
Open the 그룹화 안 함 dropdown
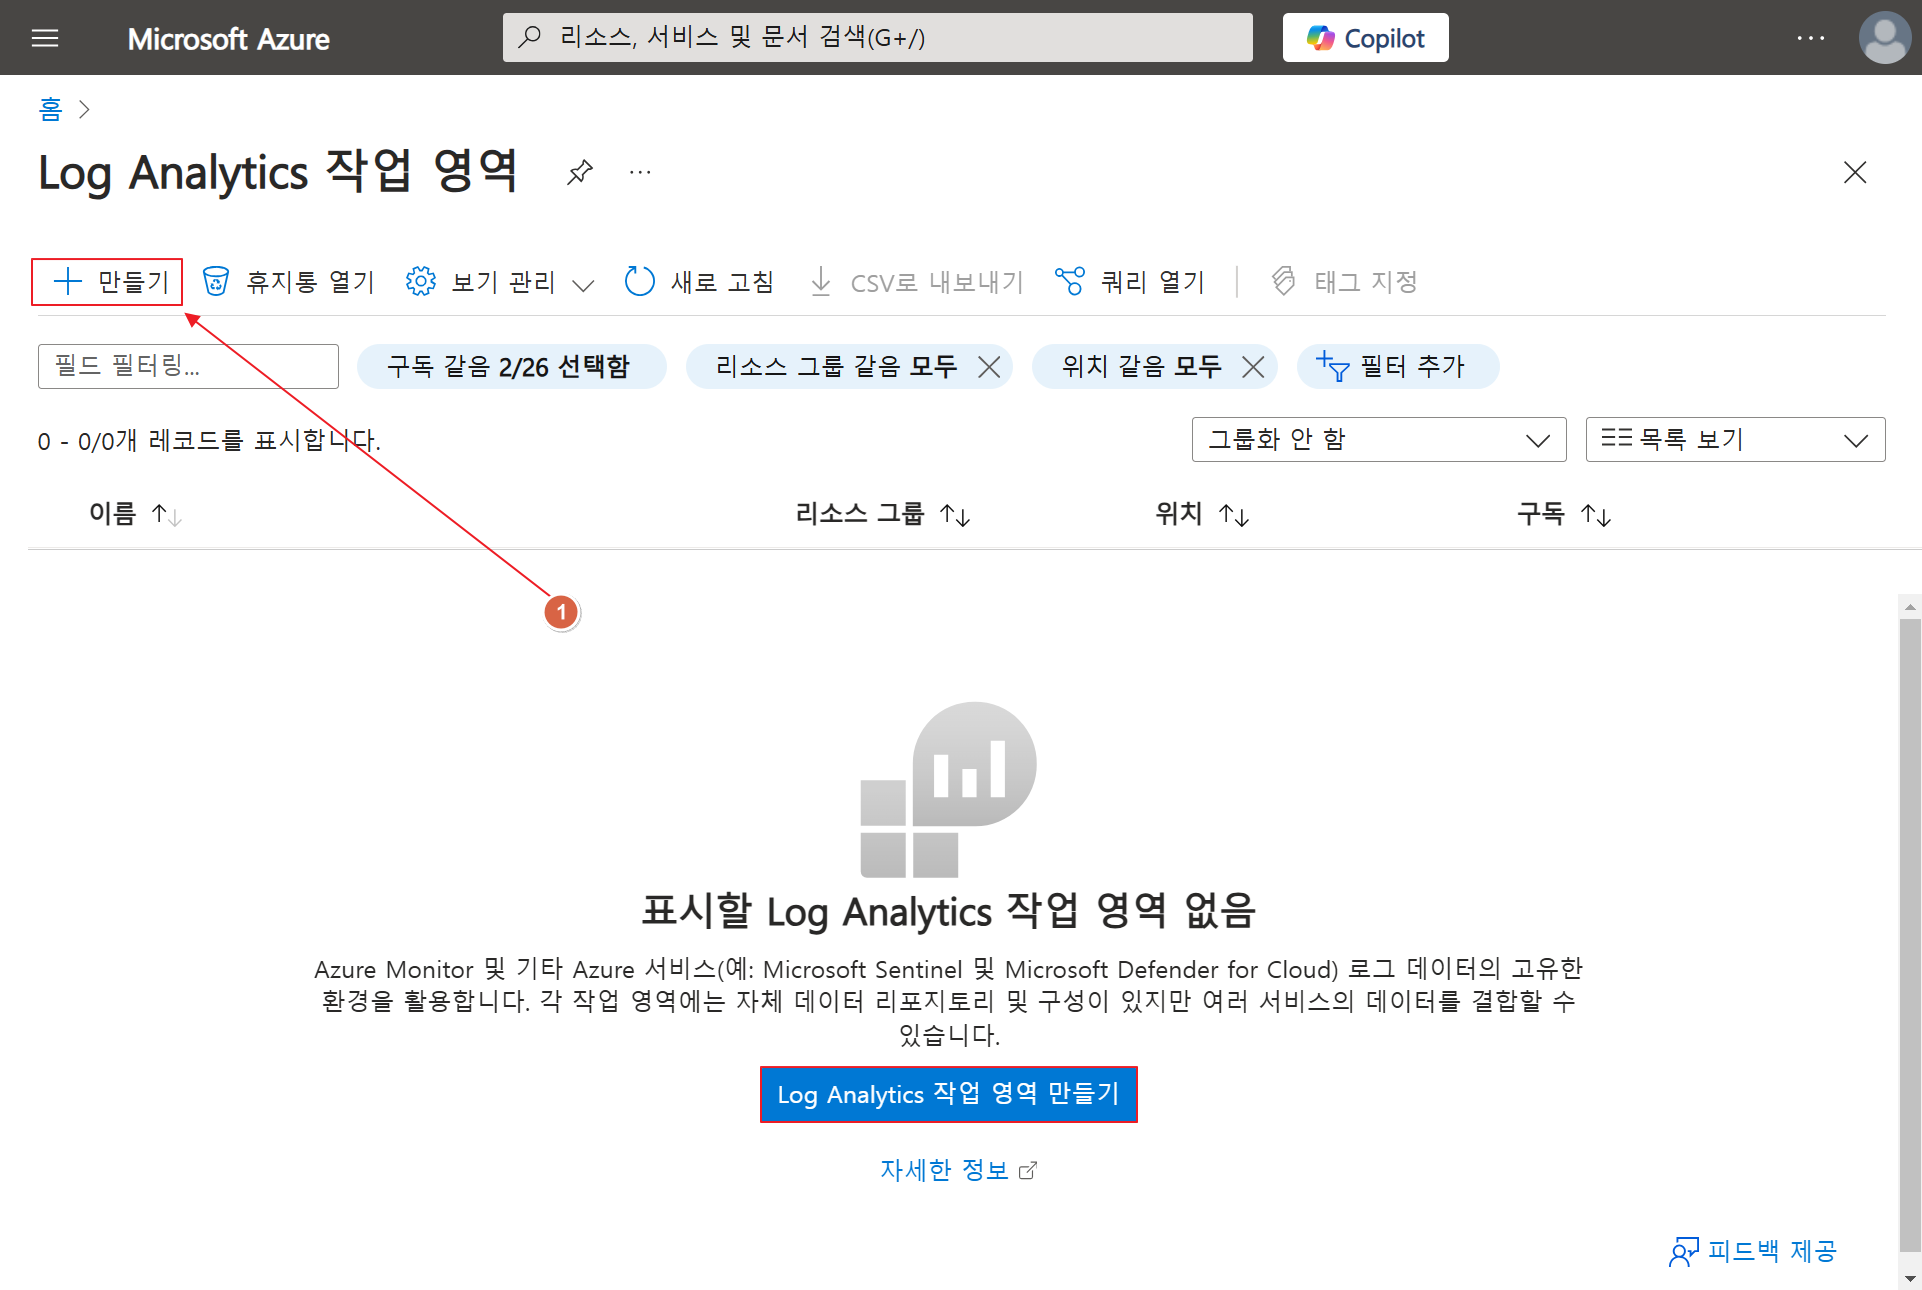[x=1378, y=440]
